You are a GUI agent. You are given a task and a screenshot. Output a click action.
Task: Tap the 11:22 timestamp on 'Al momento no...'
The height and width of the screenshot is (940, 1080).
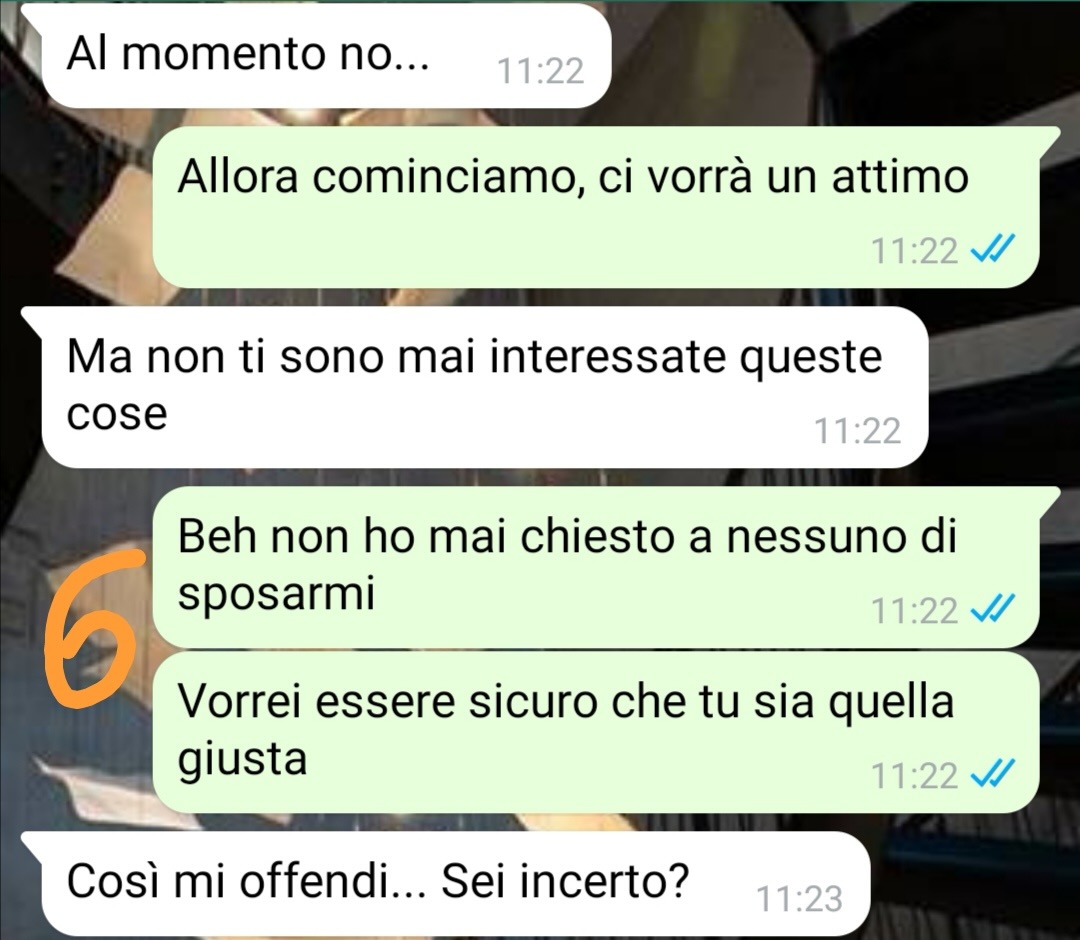click(541, 71)
